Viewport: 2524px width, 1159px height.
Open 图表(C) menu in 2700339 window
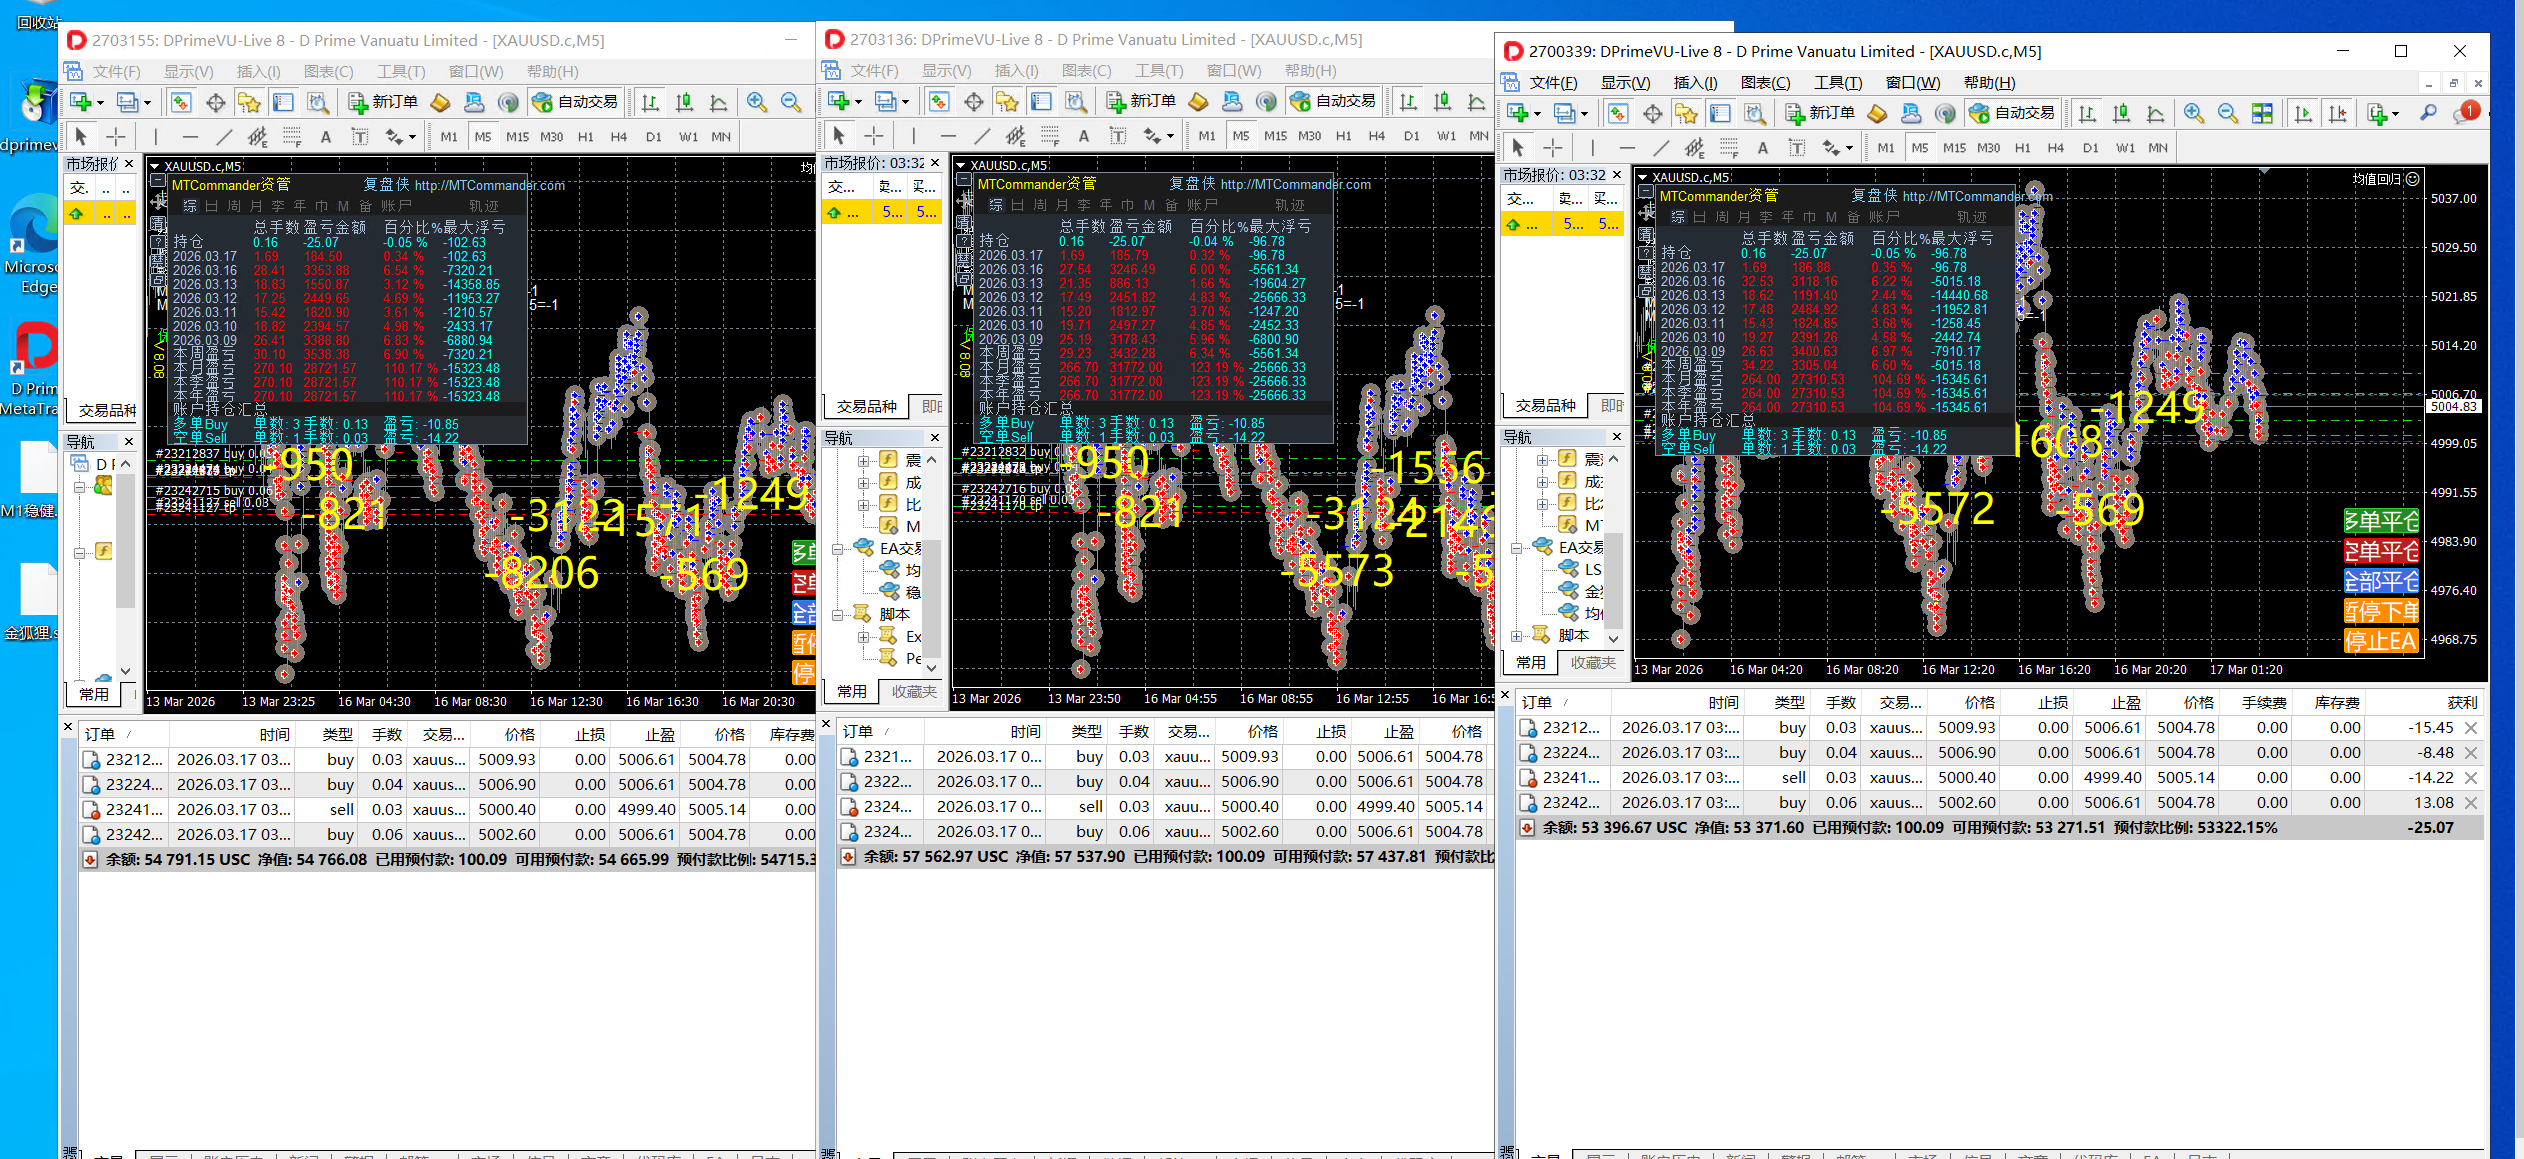1766,83
